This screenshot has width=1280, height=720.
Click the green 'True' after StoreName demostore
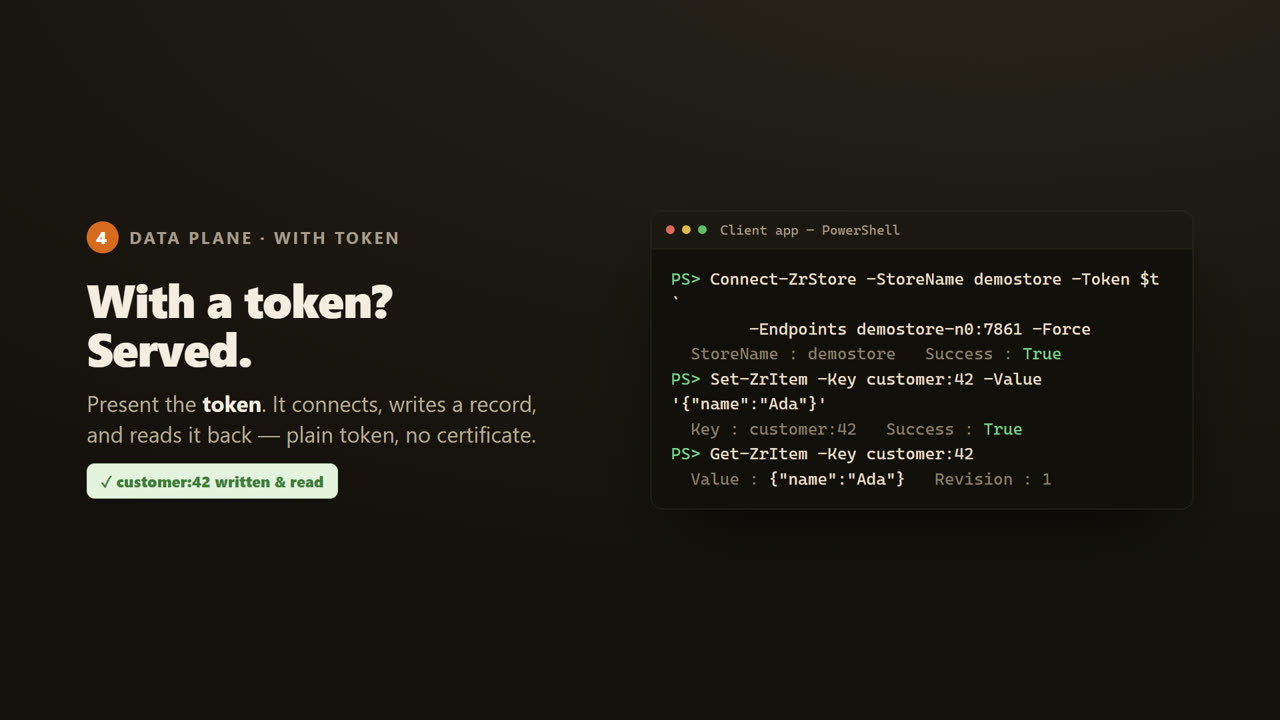coord(1042,354)
